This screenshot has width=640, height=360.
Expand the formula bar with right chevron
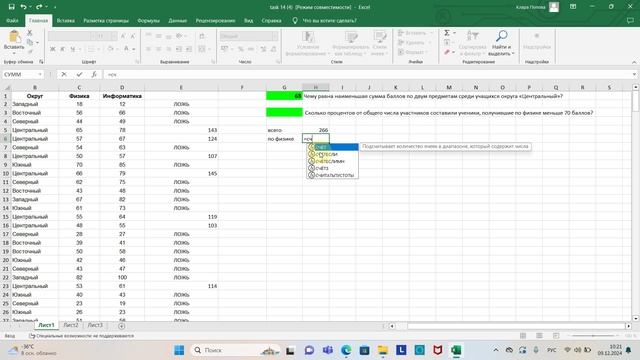tap(634, 74)
